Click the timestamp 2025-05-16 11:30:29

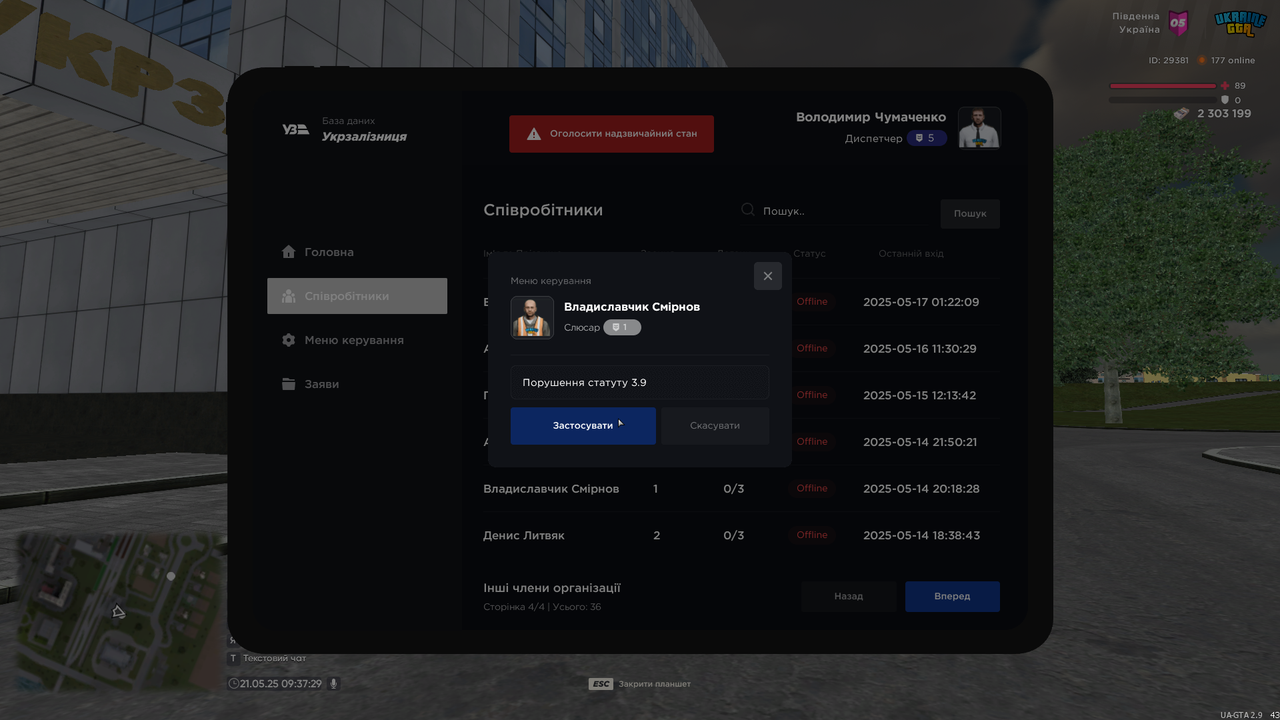pos(920,349)
